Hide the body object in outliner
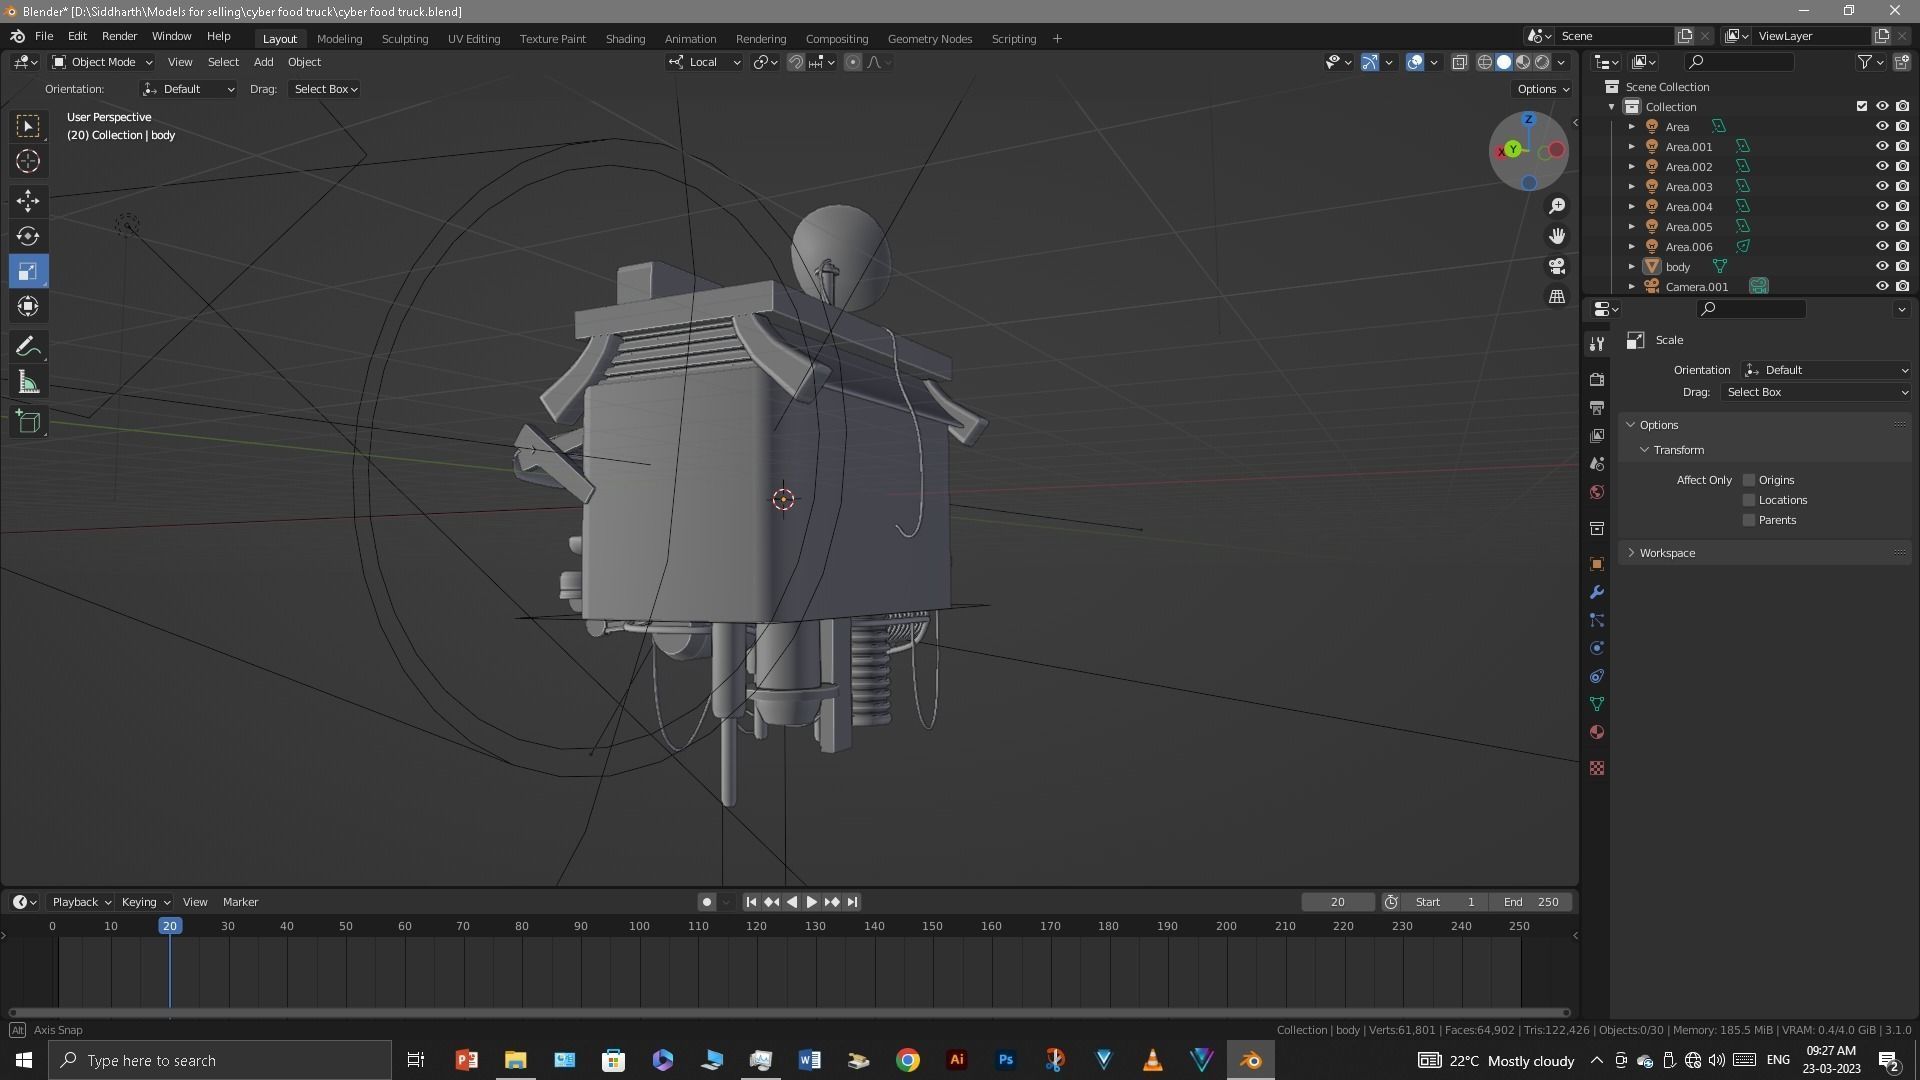This screenshot has height=1080, width=1920. 1881,266
